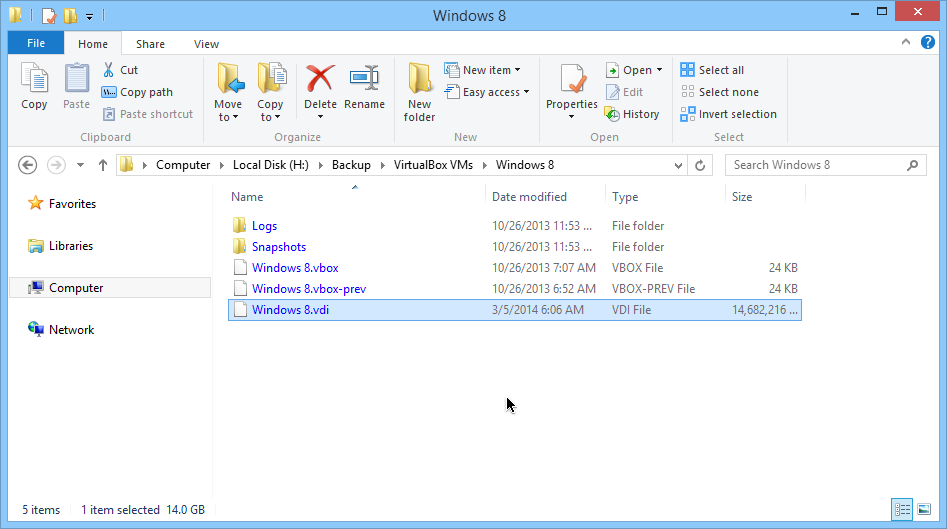The height and width of the screenshot is (529, 947).
Task: Click Copy path in the ribbon
Action: 138,92
